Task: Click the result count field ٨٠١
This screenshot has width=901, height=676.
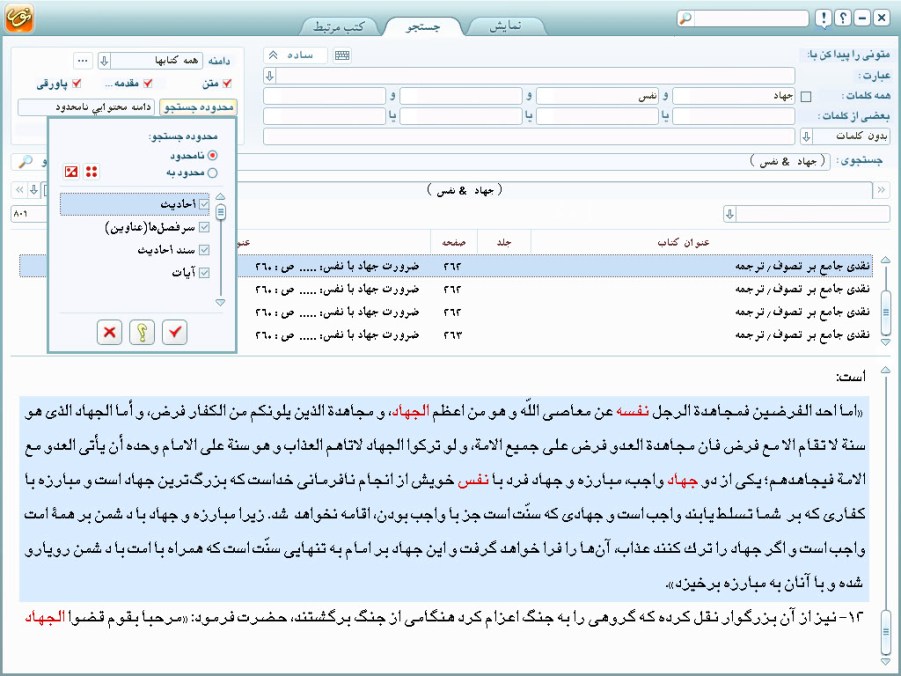Action: pyautogui.click(x=29, y=213)
